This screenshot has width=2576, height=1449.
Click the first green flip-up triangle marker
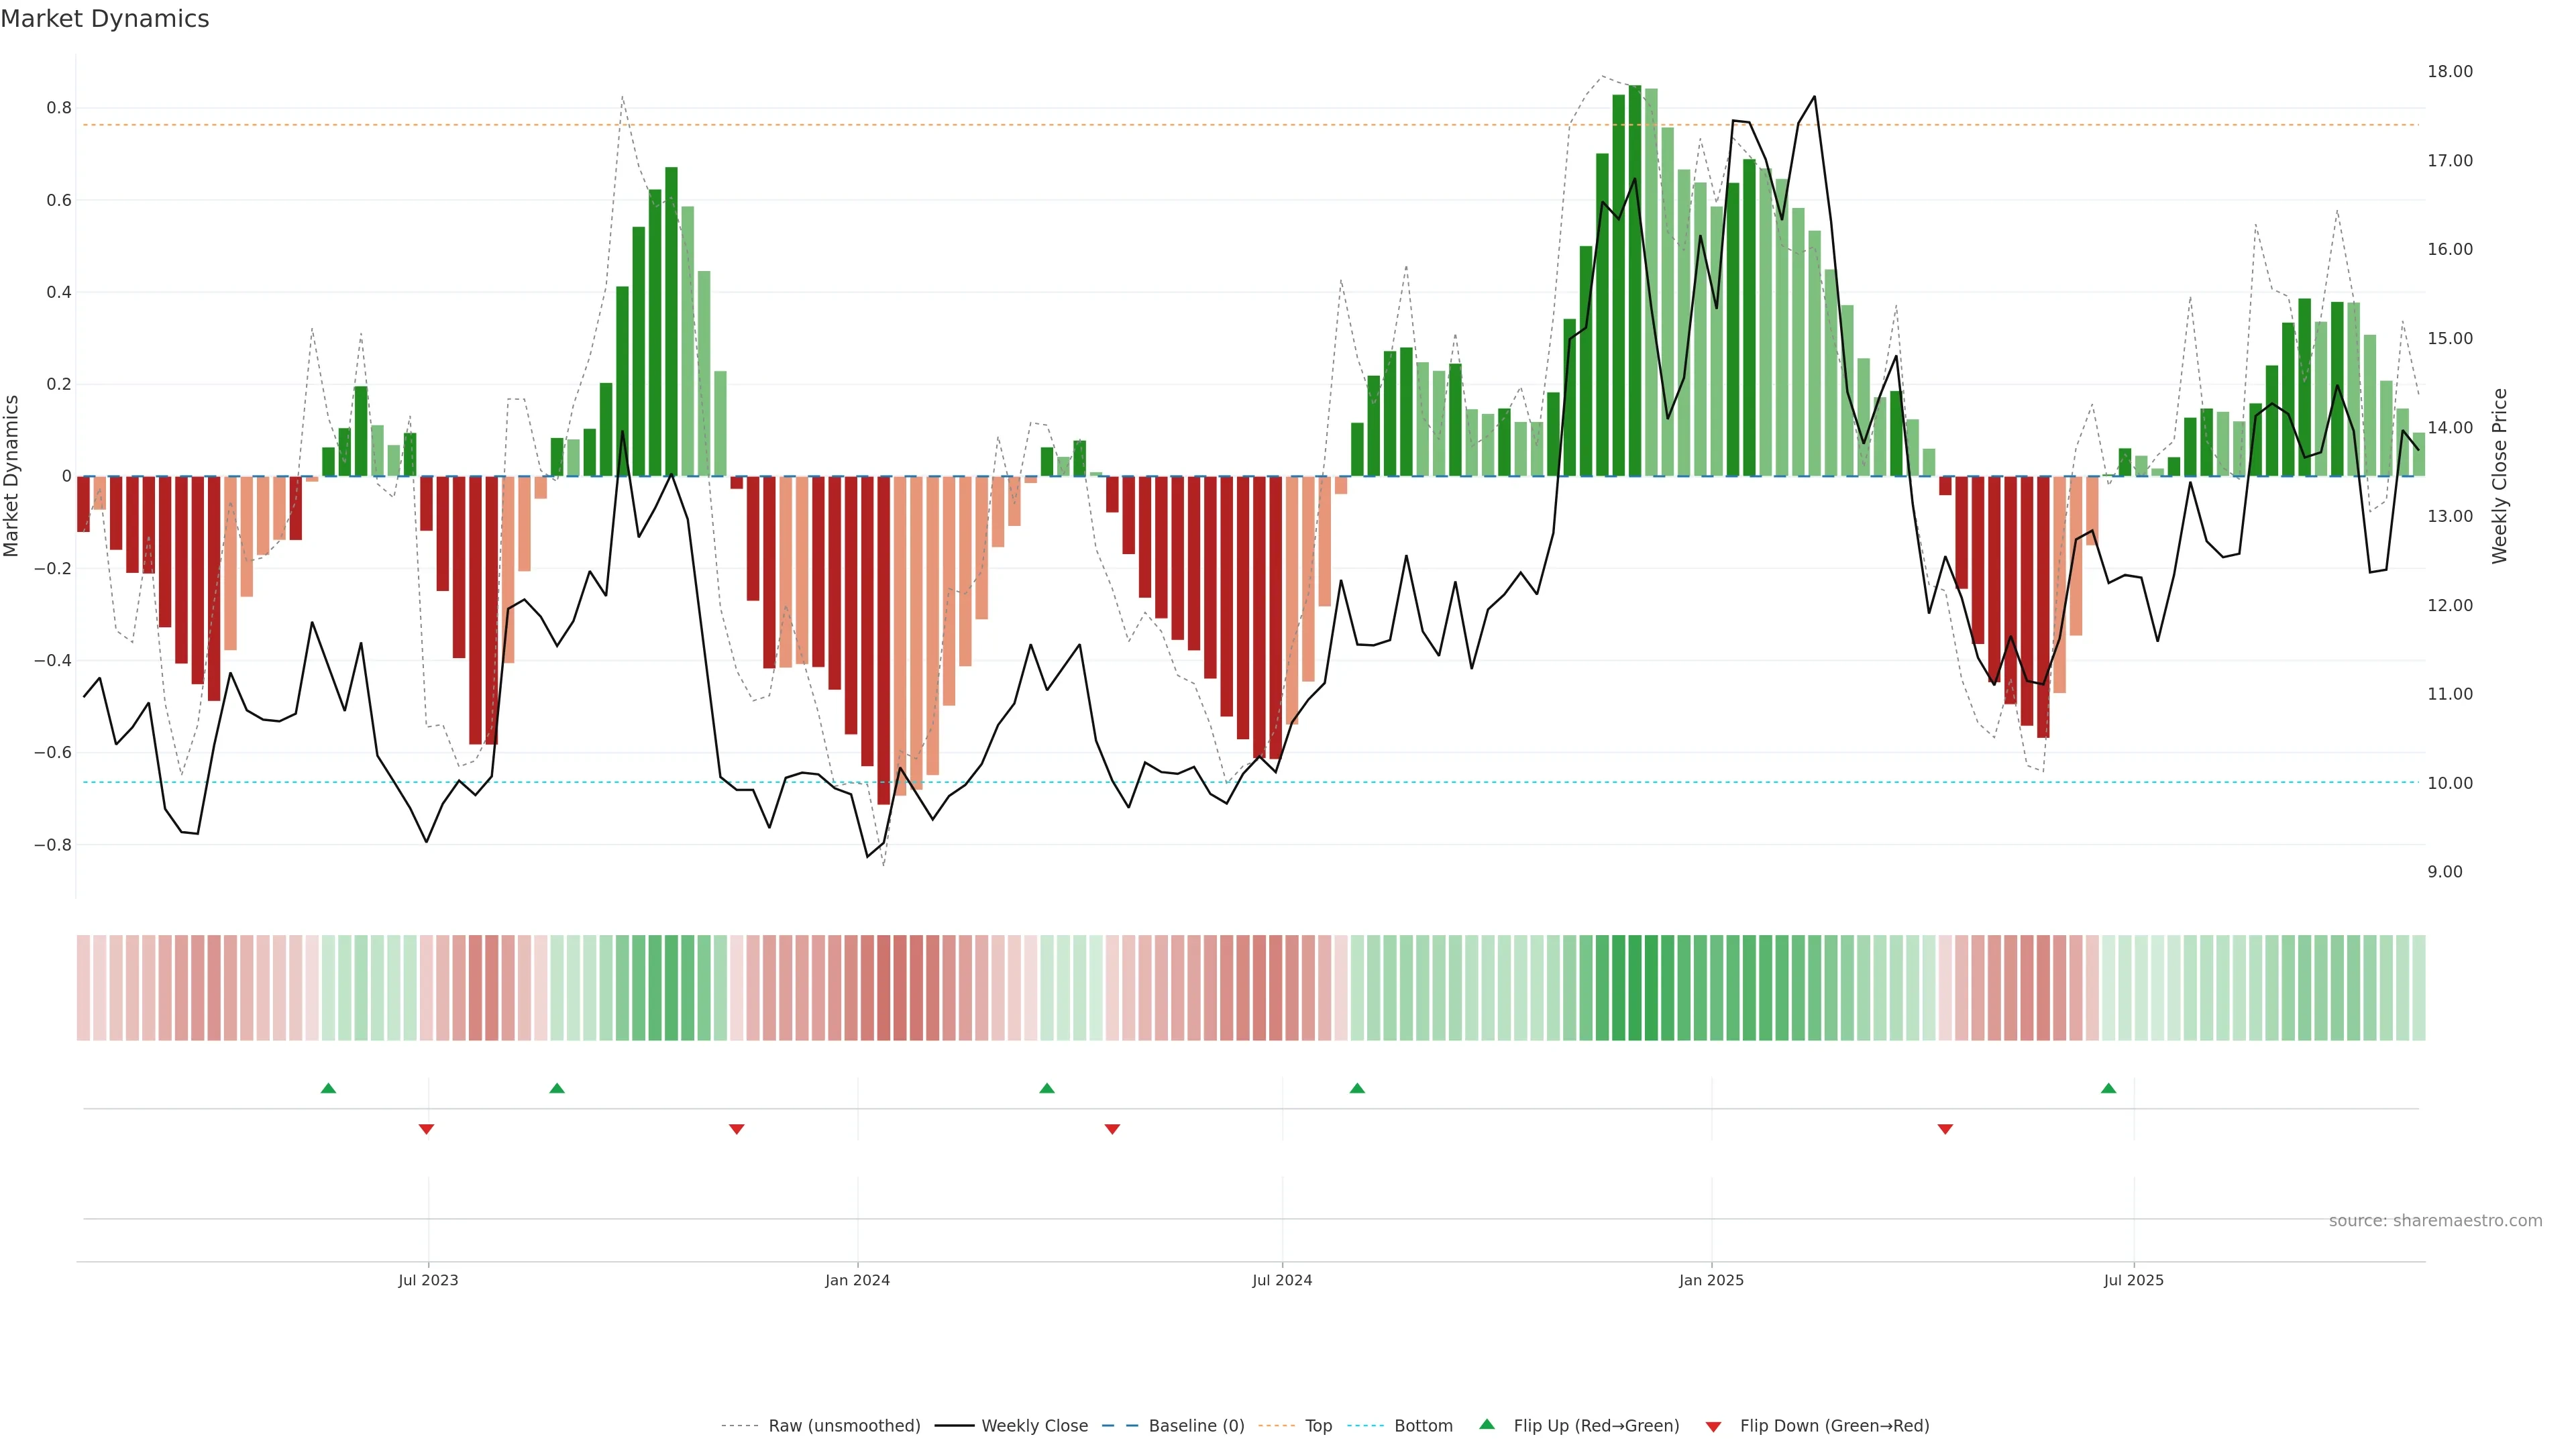(x=328, y=1088)
